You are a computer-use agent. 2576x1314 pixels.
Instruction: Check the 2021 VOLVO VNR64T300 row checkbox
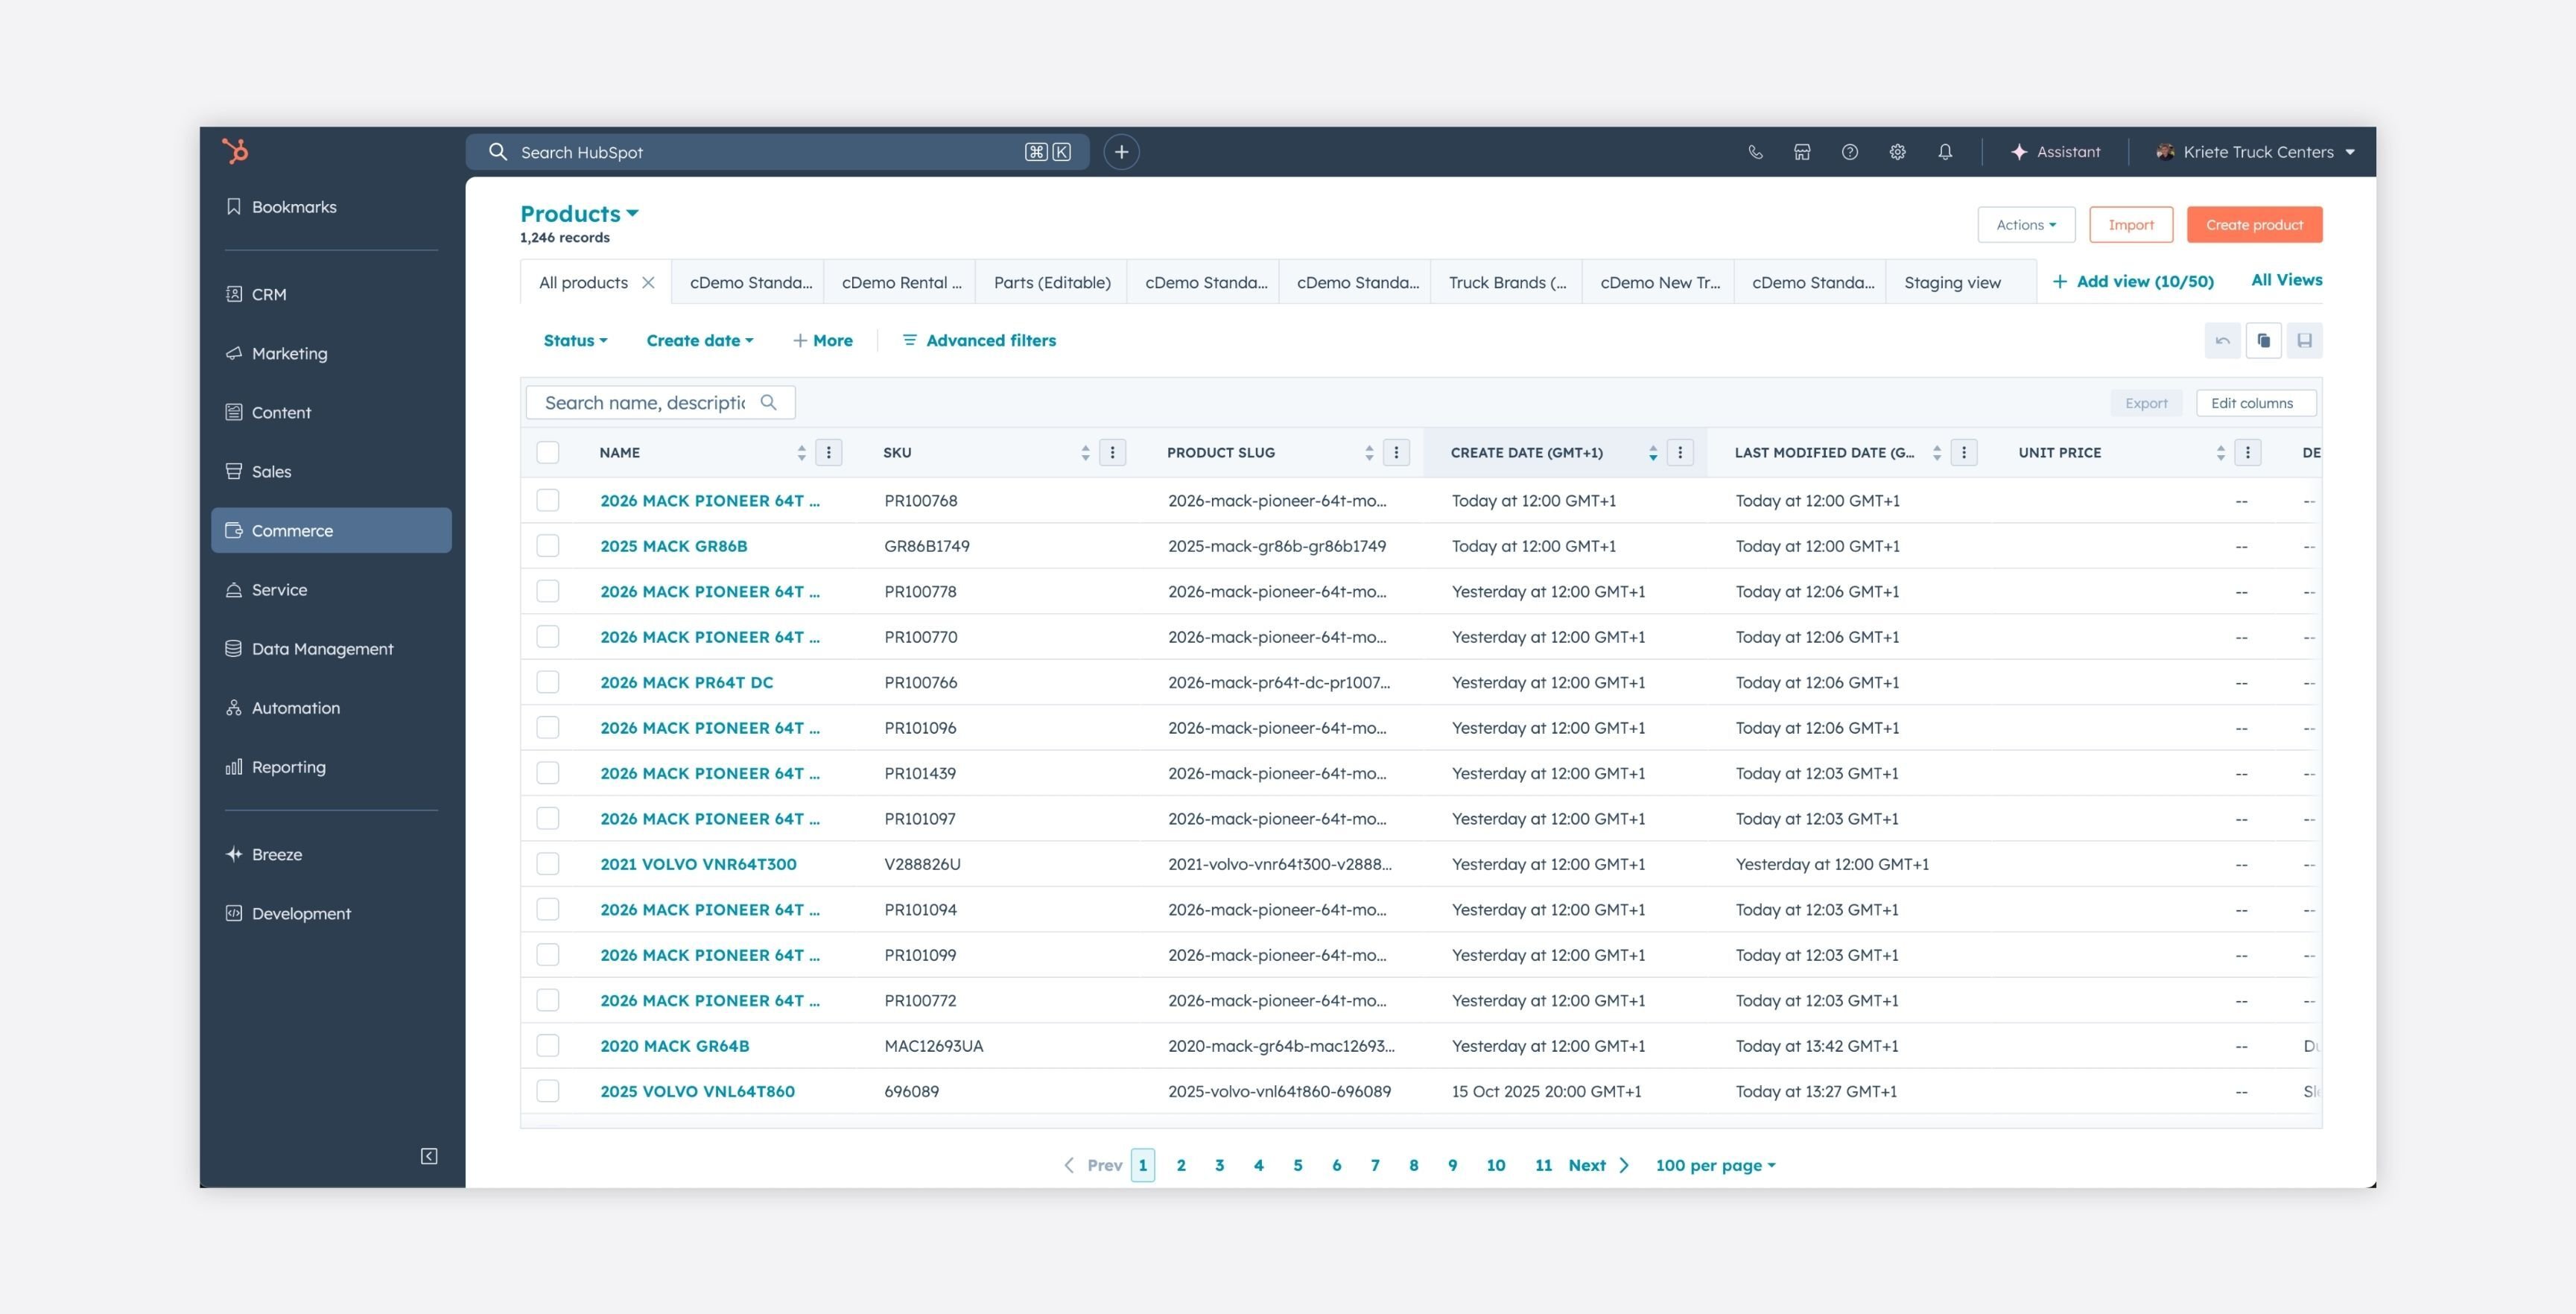548,864
